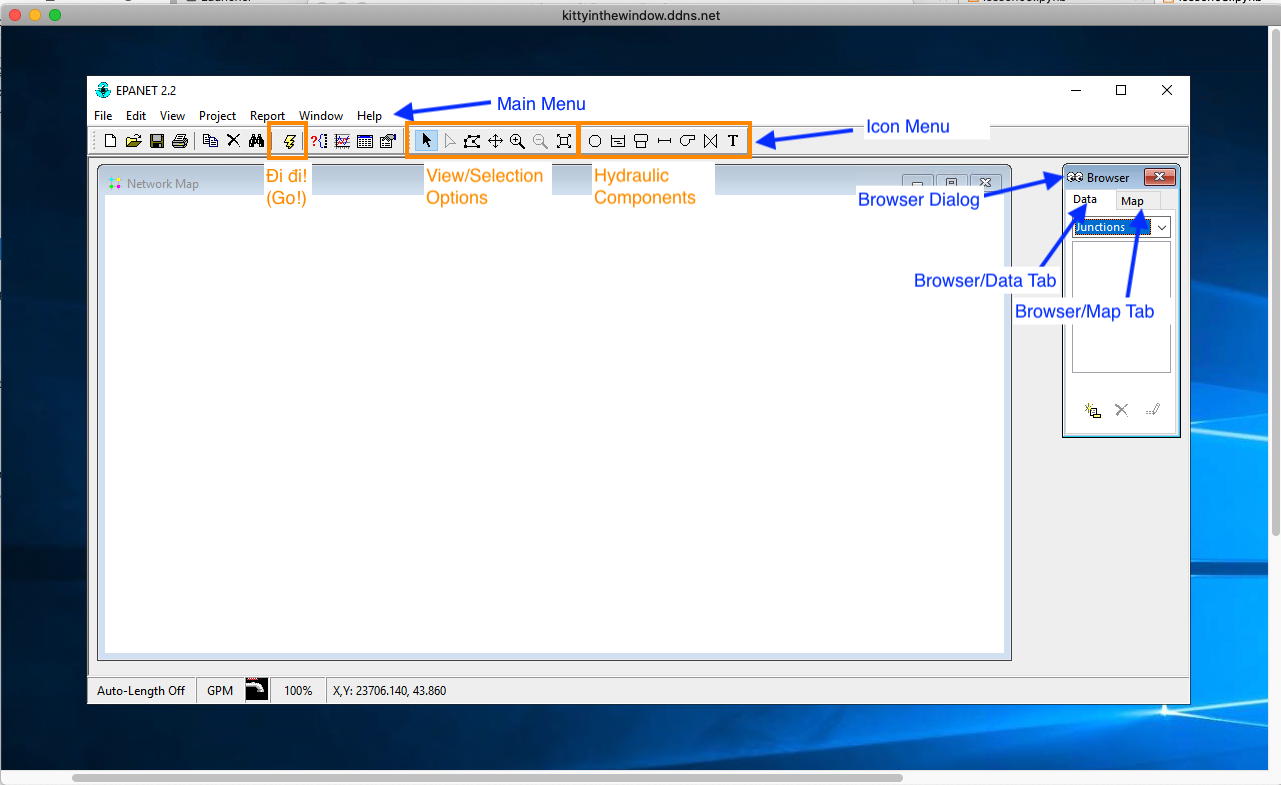Maximize the EPANET 2.2 window

[1121, 90]
